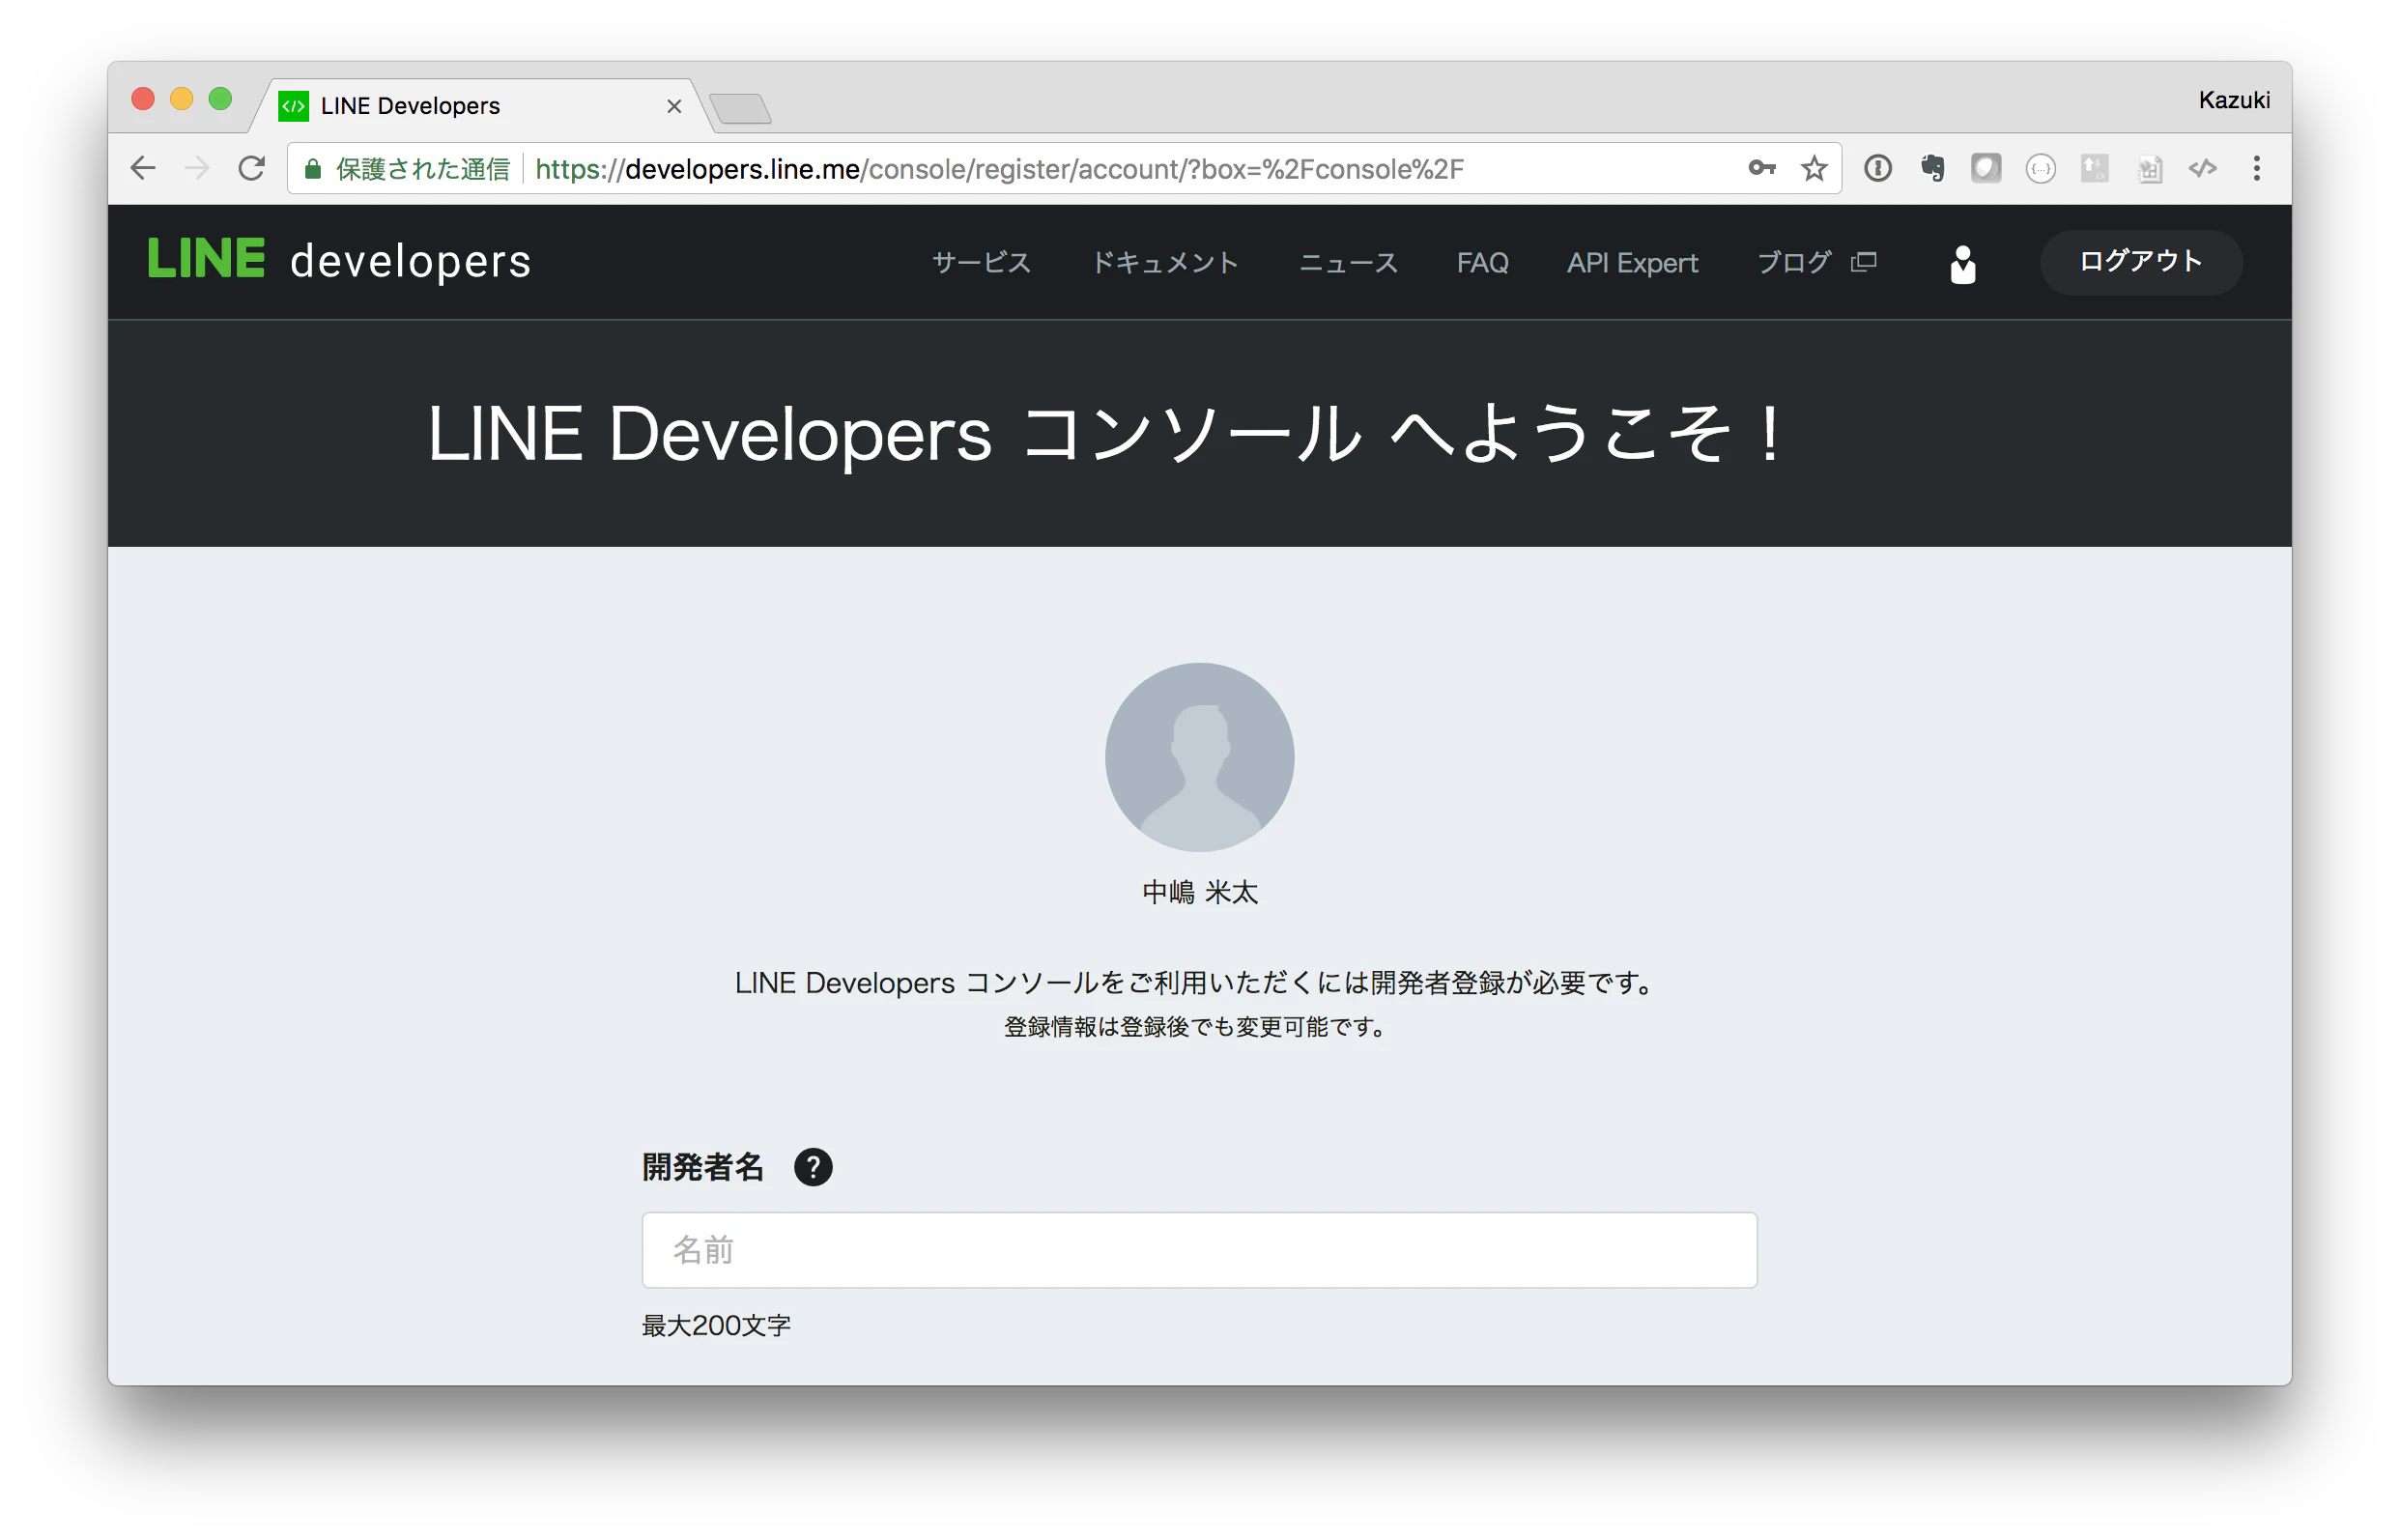The height and width of the screenshot is (1540, 2400).
Task: Click the gray shield-shaped extension icon
Action: [x=1986, y=168]
